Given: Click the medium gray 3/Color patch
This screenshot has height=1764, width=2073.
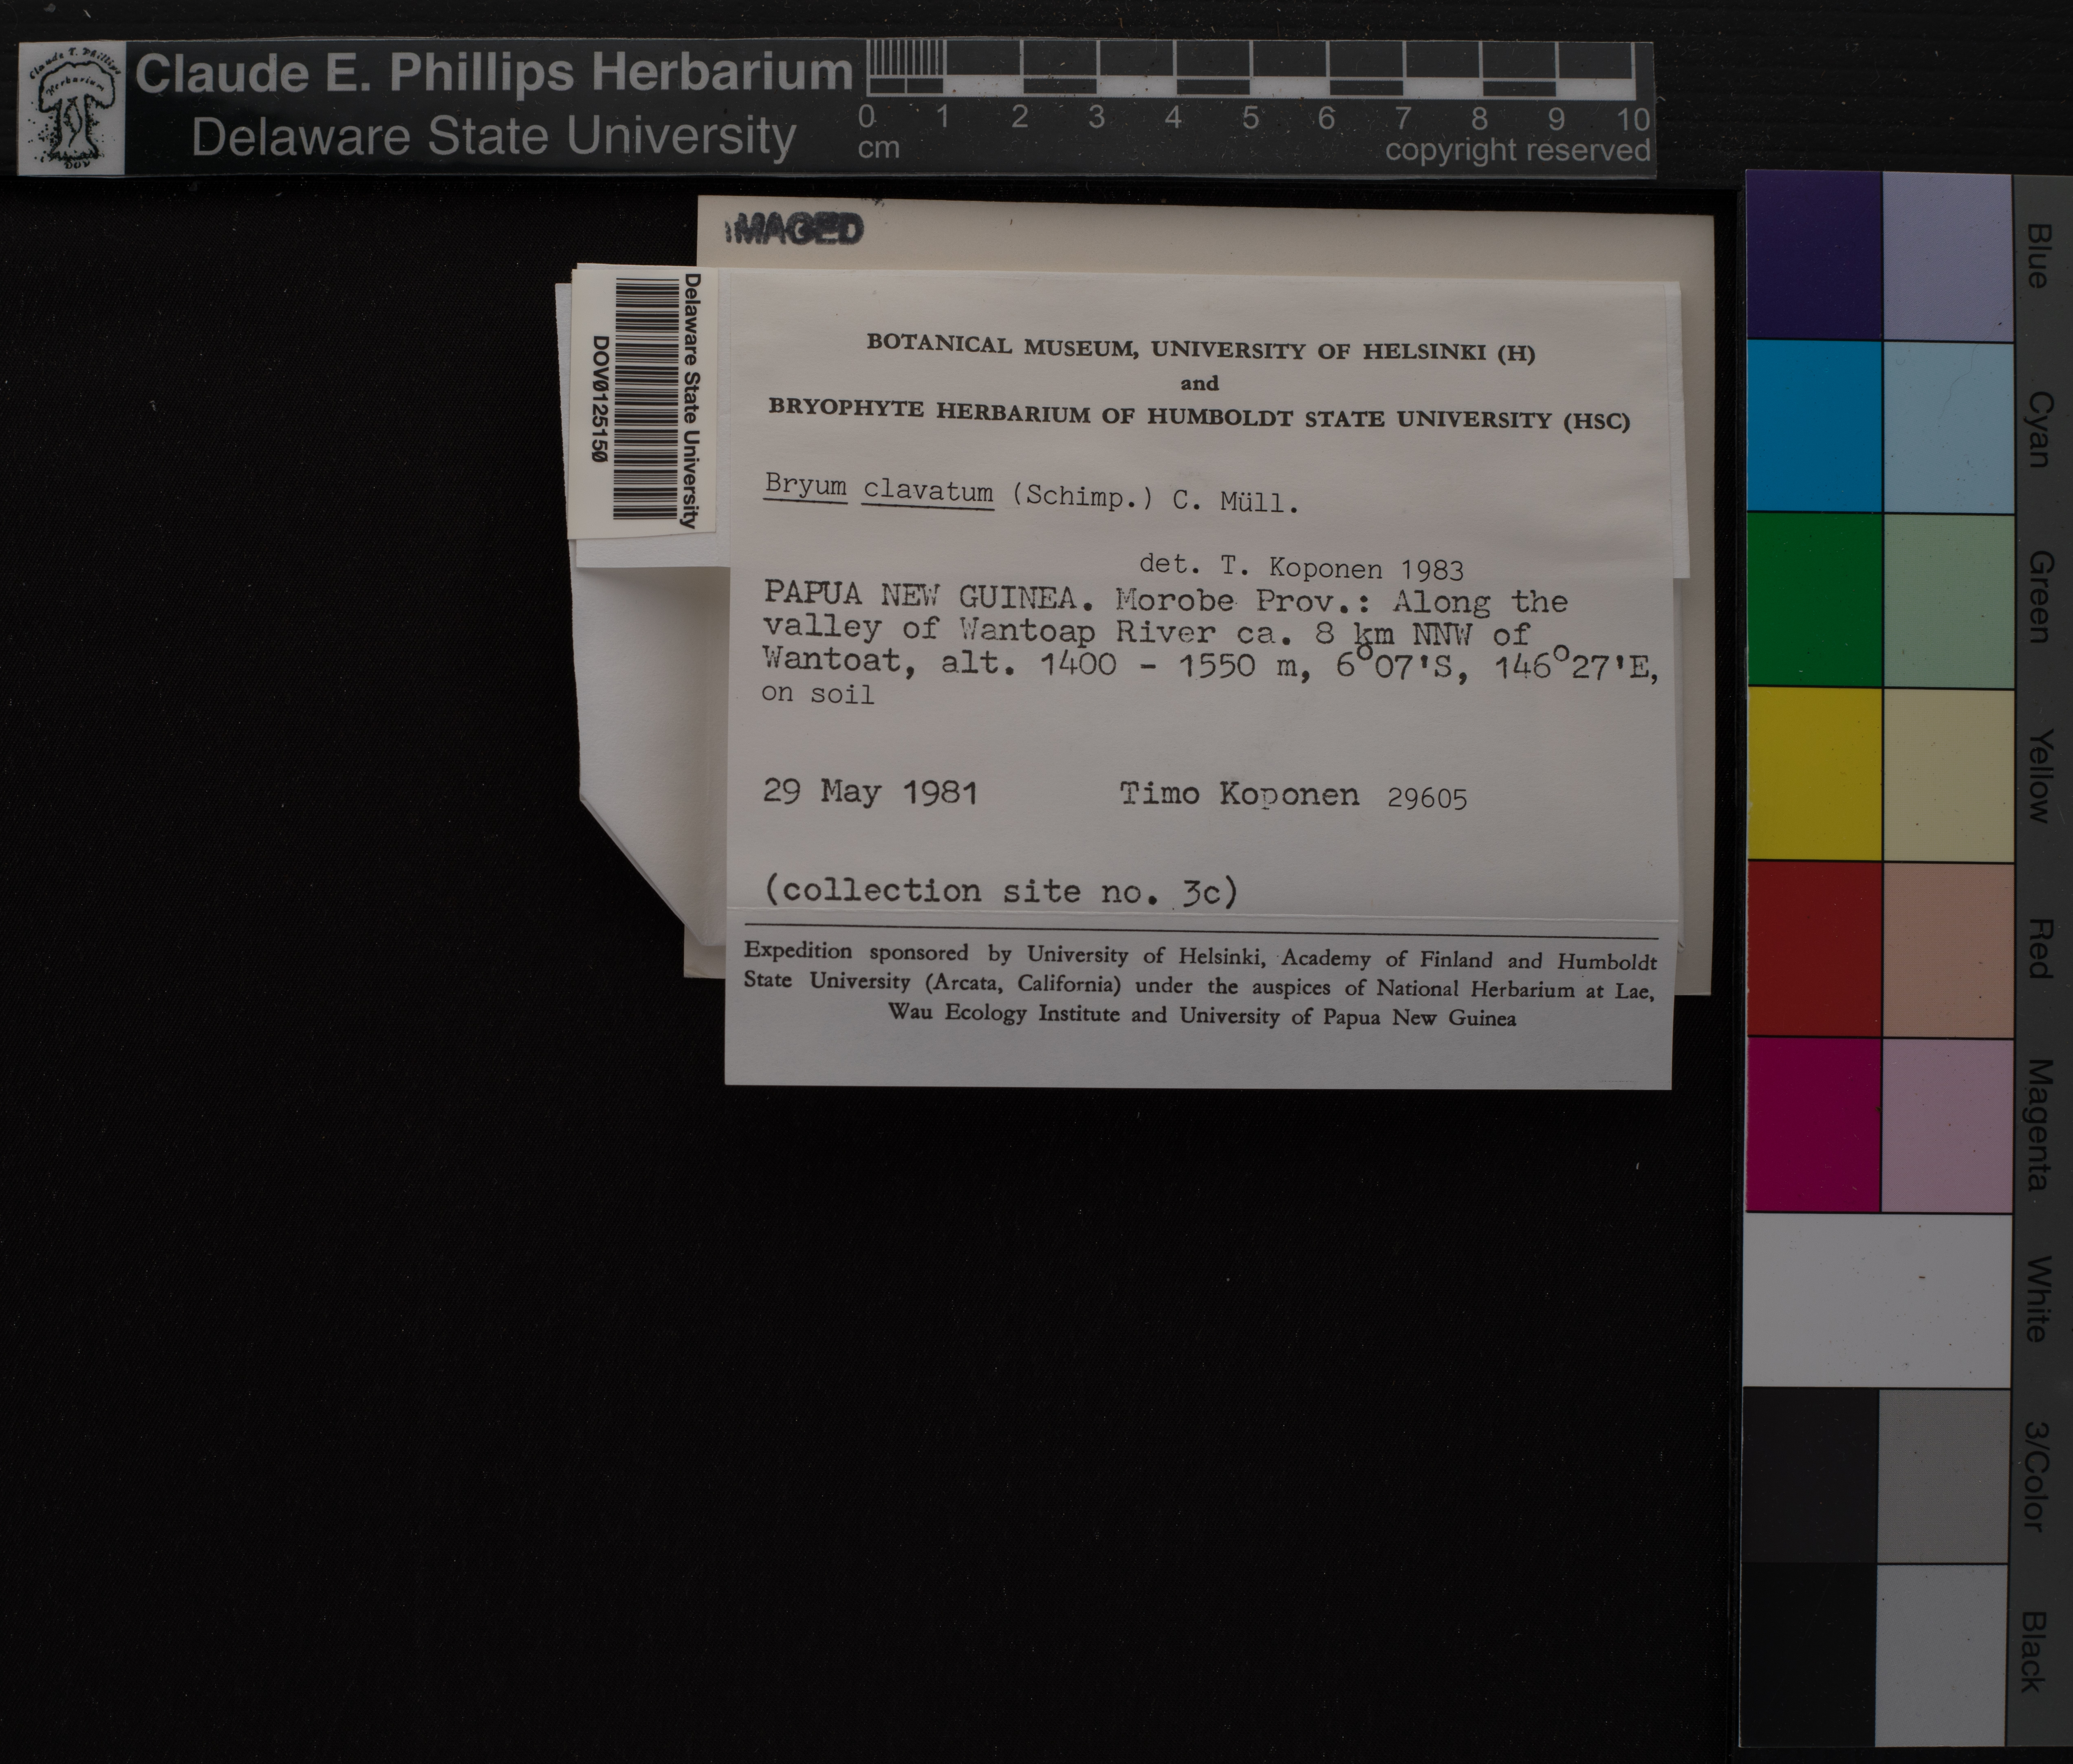Looking at the screenshot, I should click(x=1943, y=1475).
